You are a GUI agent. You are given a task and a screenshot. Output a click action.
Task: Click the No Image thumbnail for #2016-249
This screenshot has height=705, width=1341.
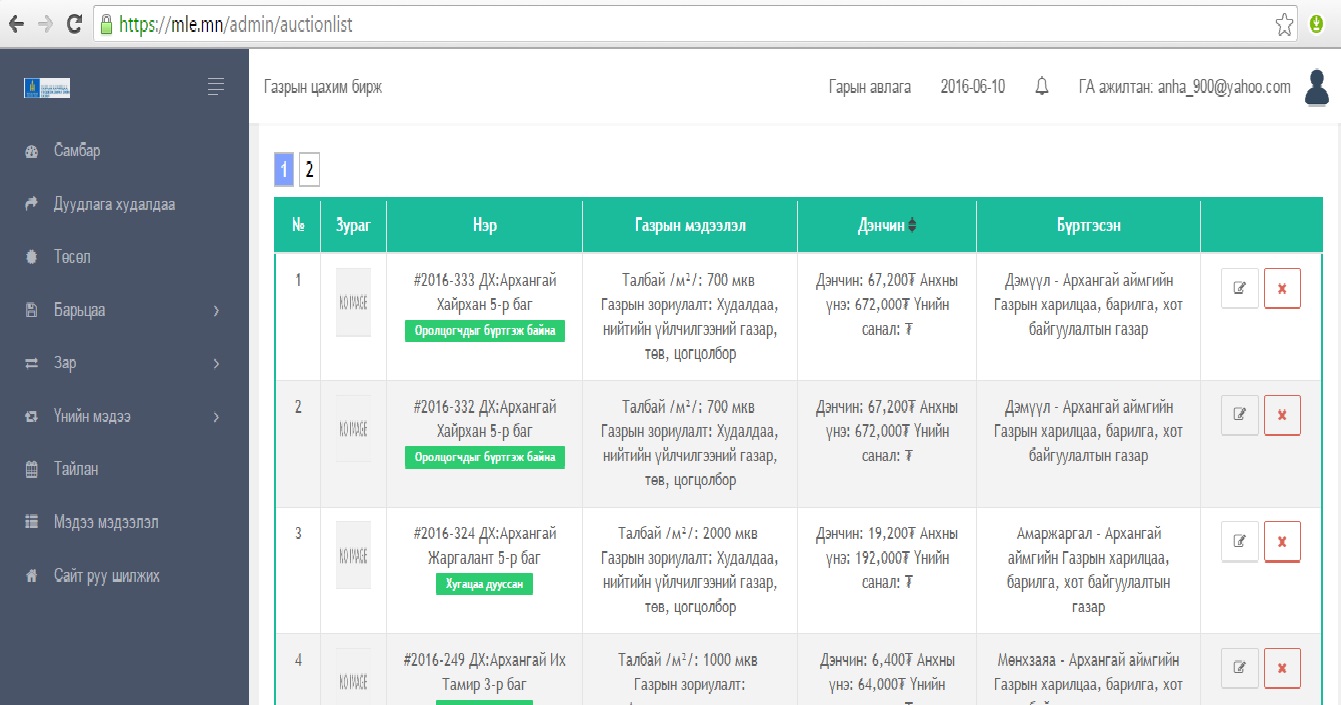click(x=353, y=676)
